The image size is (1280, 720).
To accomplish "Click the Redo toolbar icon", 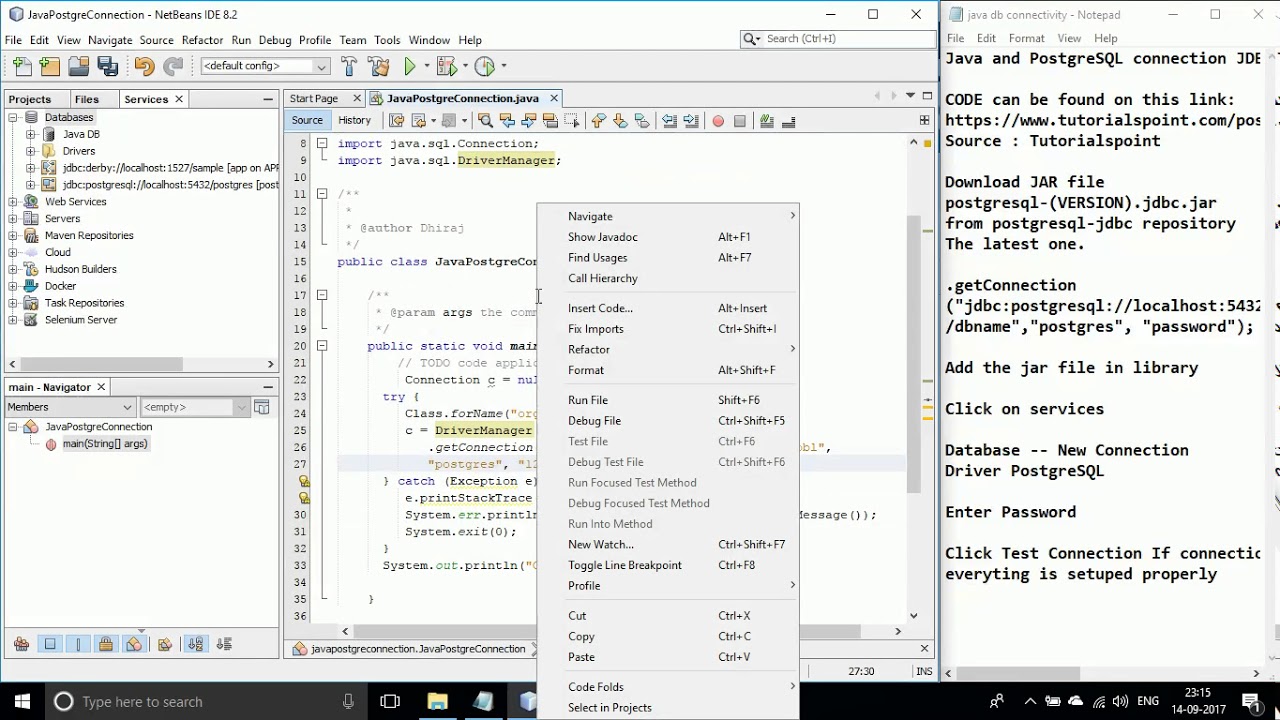I will [x=173, y=66].
